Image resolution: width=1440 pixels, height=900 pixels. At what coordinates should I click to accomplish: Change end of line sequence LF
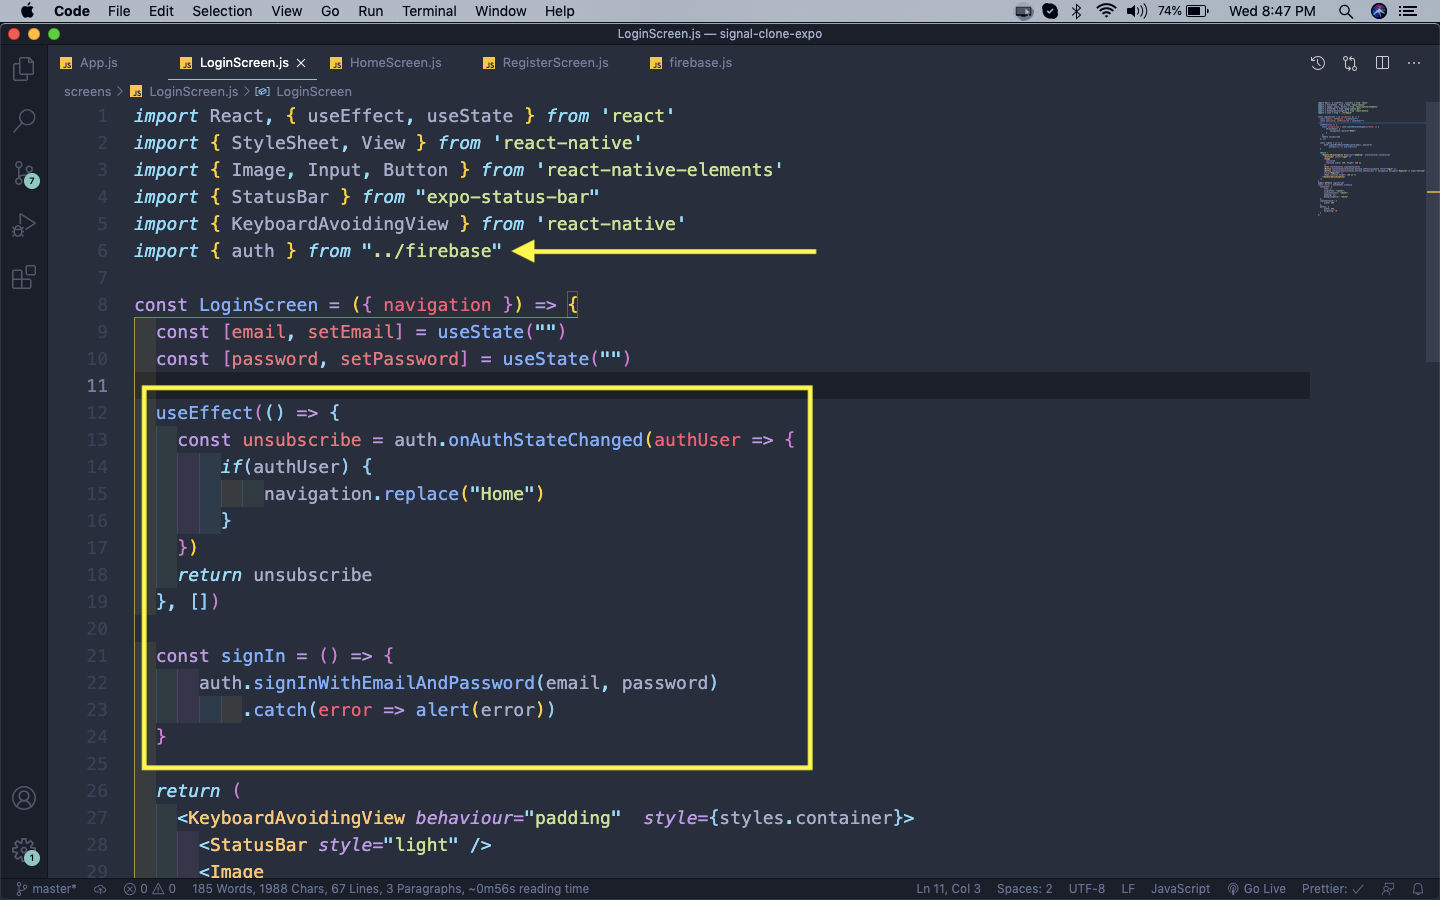(x=1128, y=889)
